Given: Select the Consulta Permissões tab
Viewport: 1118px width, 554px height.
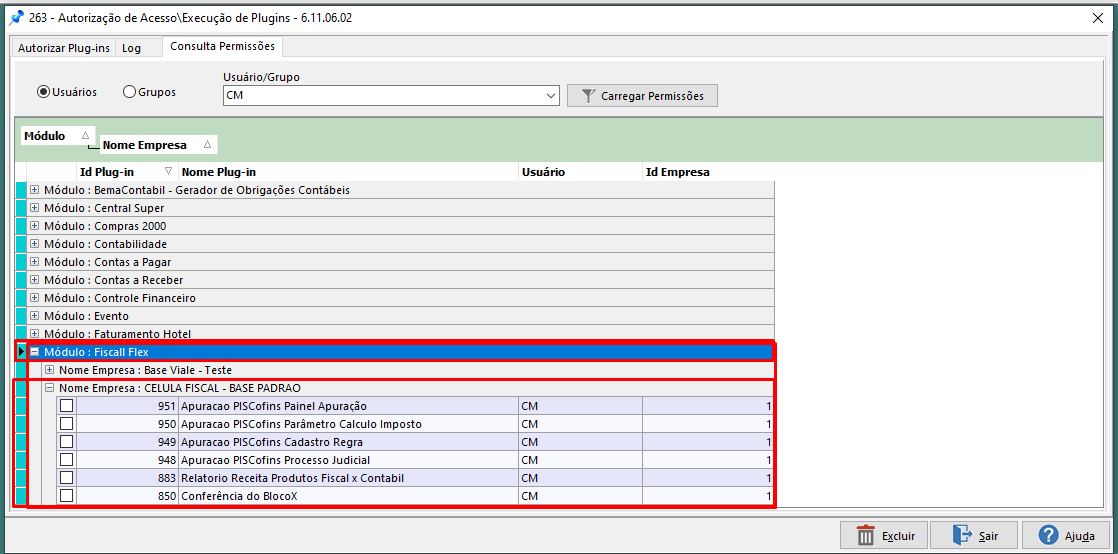Looking at the screenshot, I should pos(222,46).
